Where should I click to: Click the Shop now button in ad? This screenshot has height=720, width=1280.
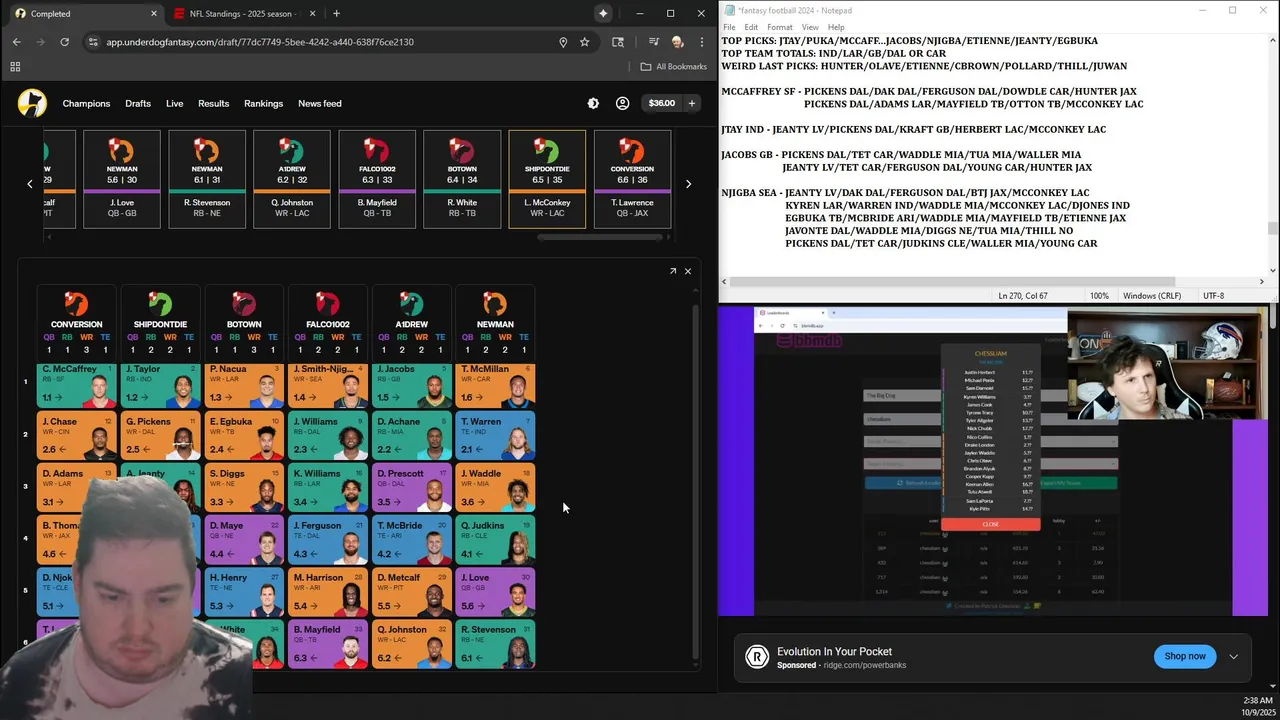[1185, 657]
